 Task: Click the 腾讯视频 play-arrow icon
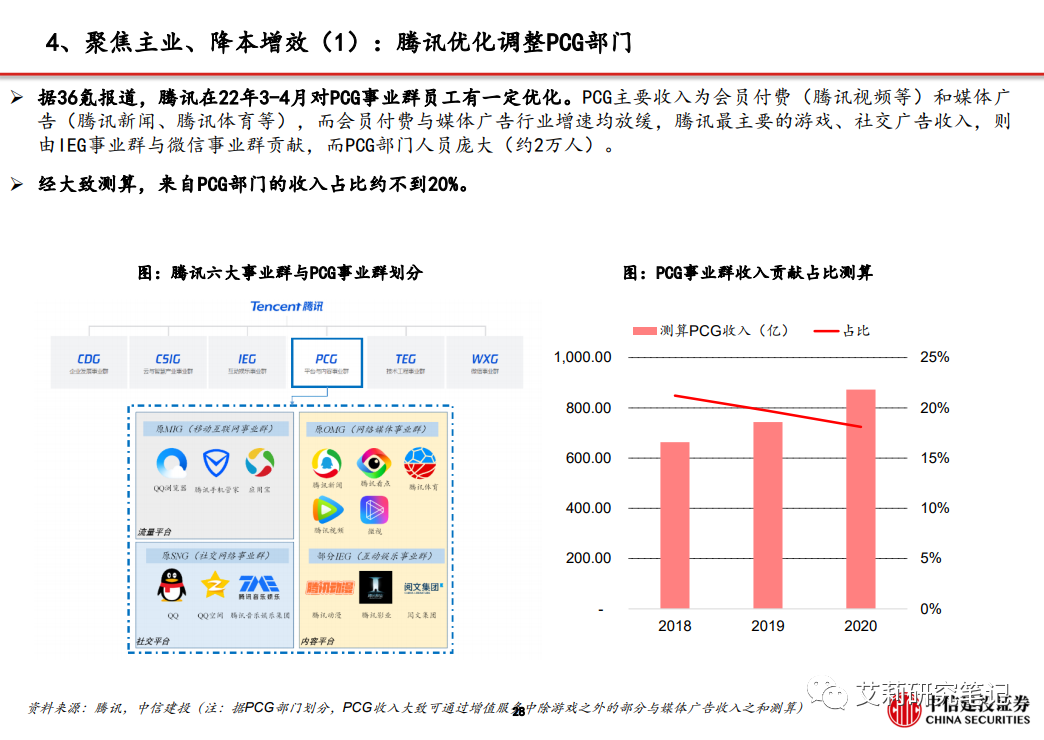click(x=328, y=510)
